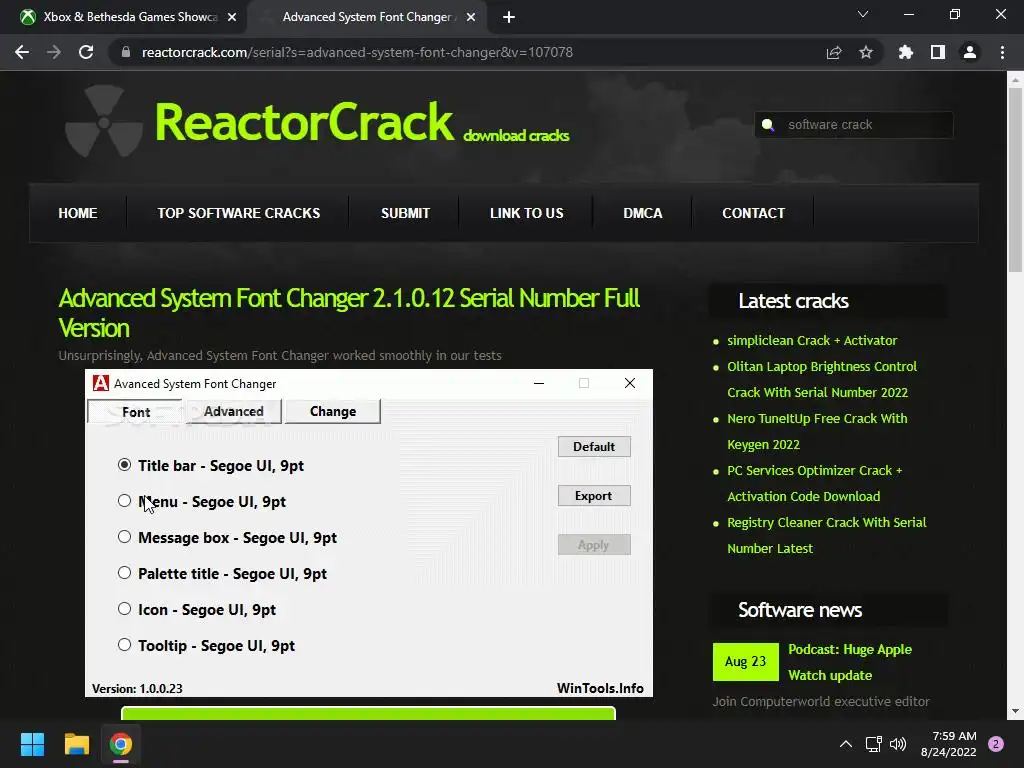Open the LINK TO US page
This screenshot has height=768, width=1024.
click(526, 213)
